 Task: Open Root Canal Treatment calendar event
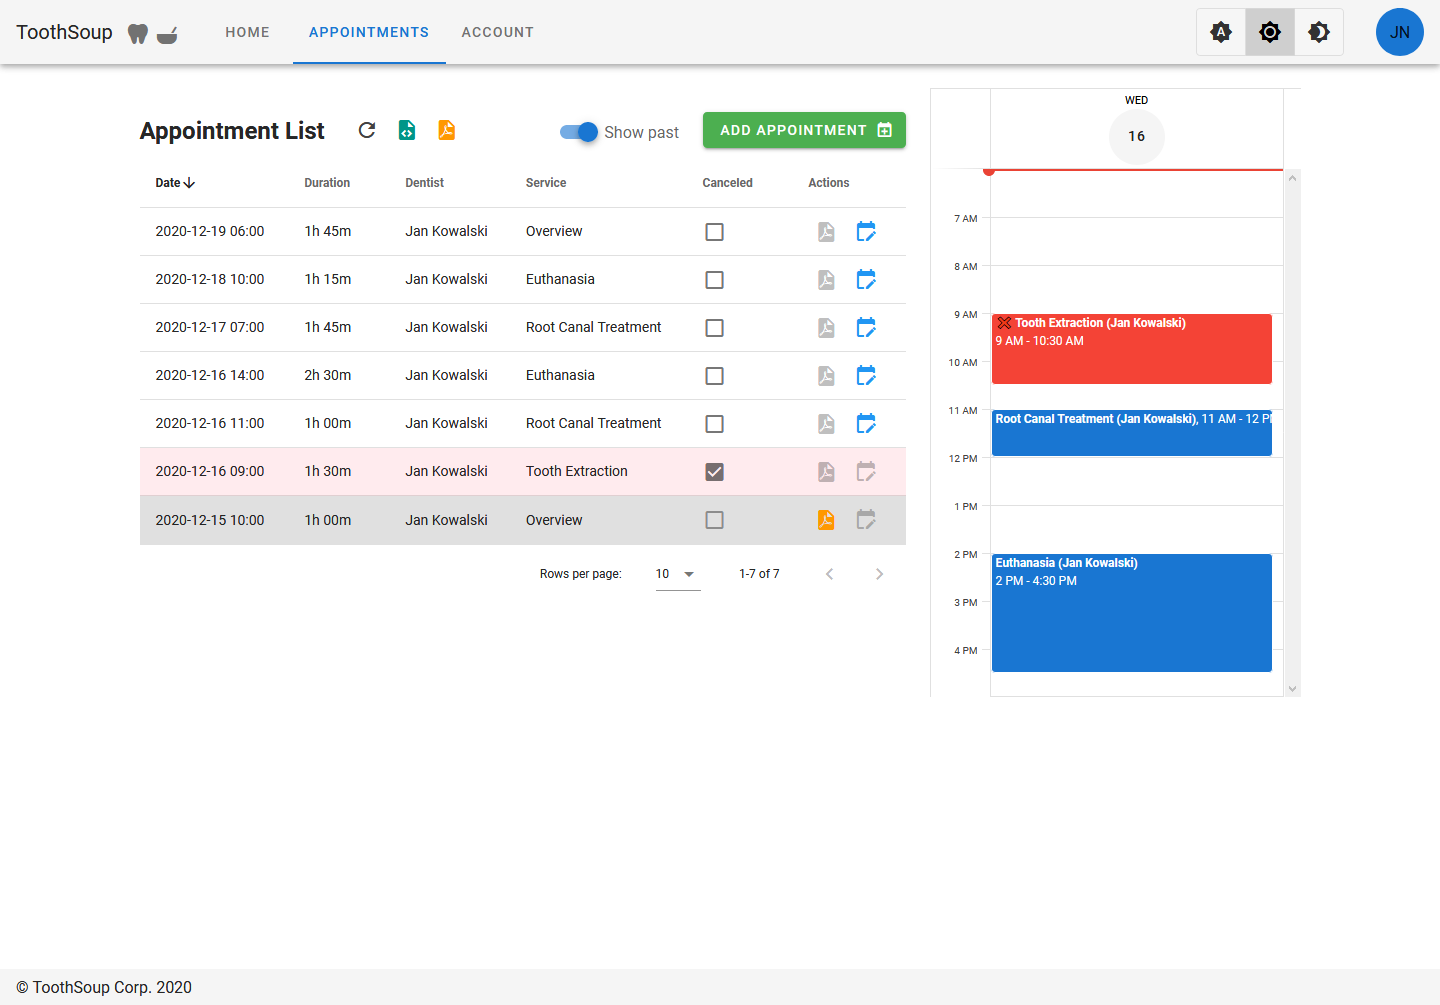[1131, 433]
